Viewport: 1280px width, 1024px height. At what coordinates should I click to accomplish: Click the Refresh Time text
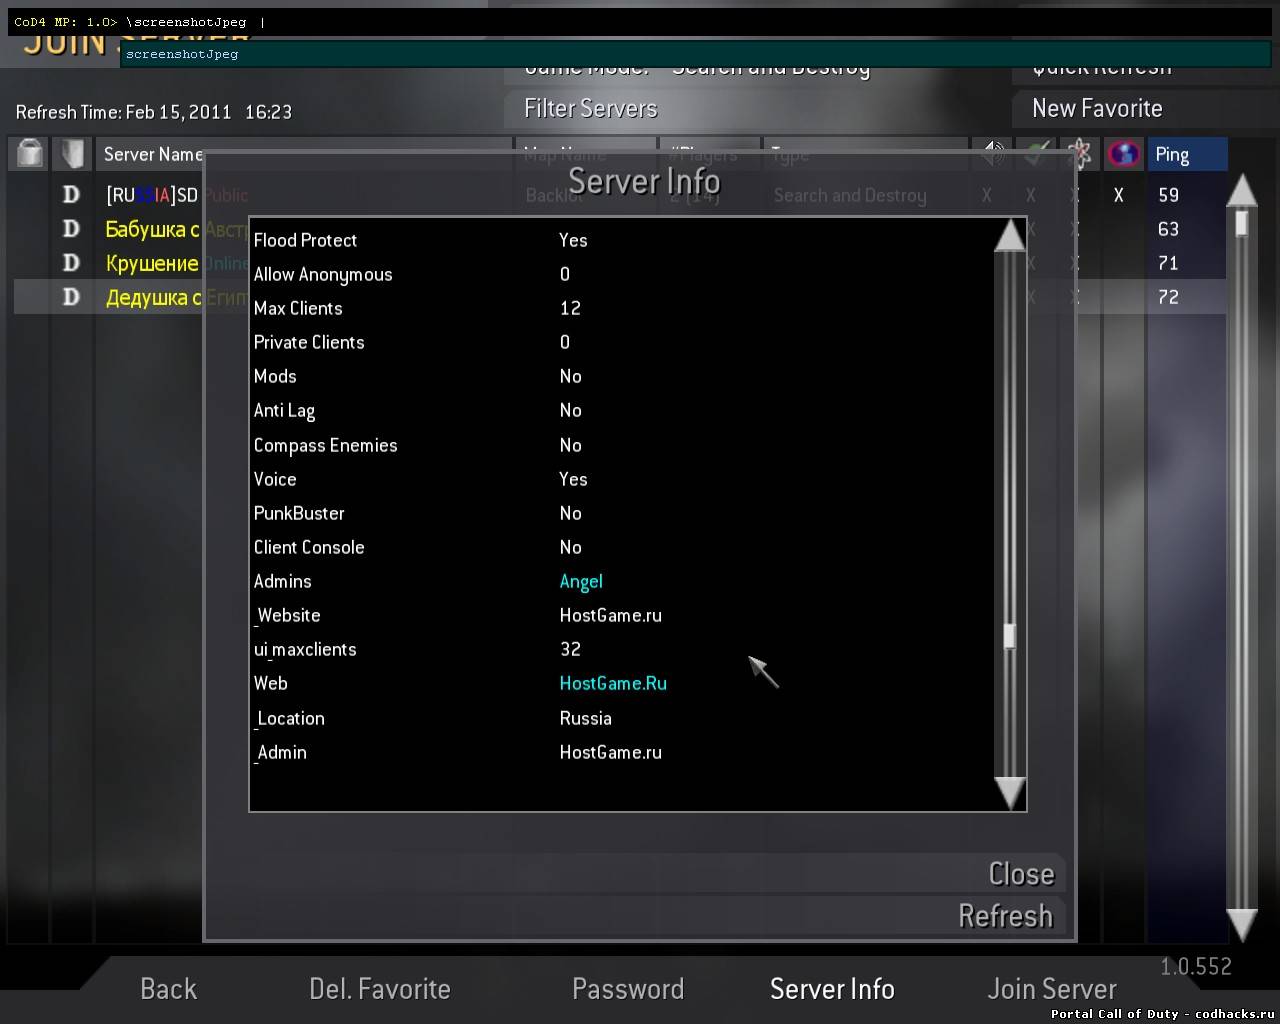[154, 112]
